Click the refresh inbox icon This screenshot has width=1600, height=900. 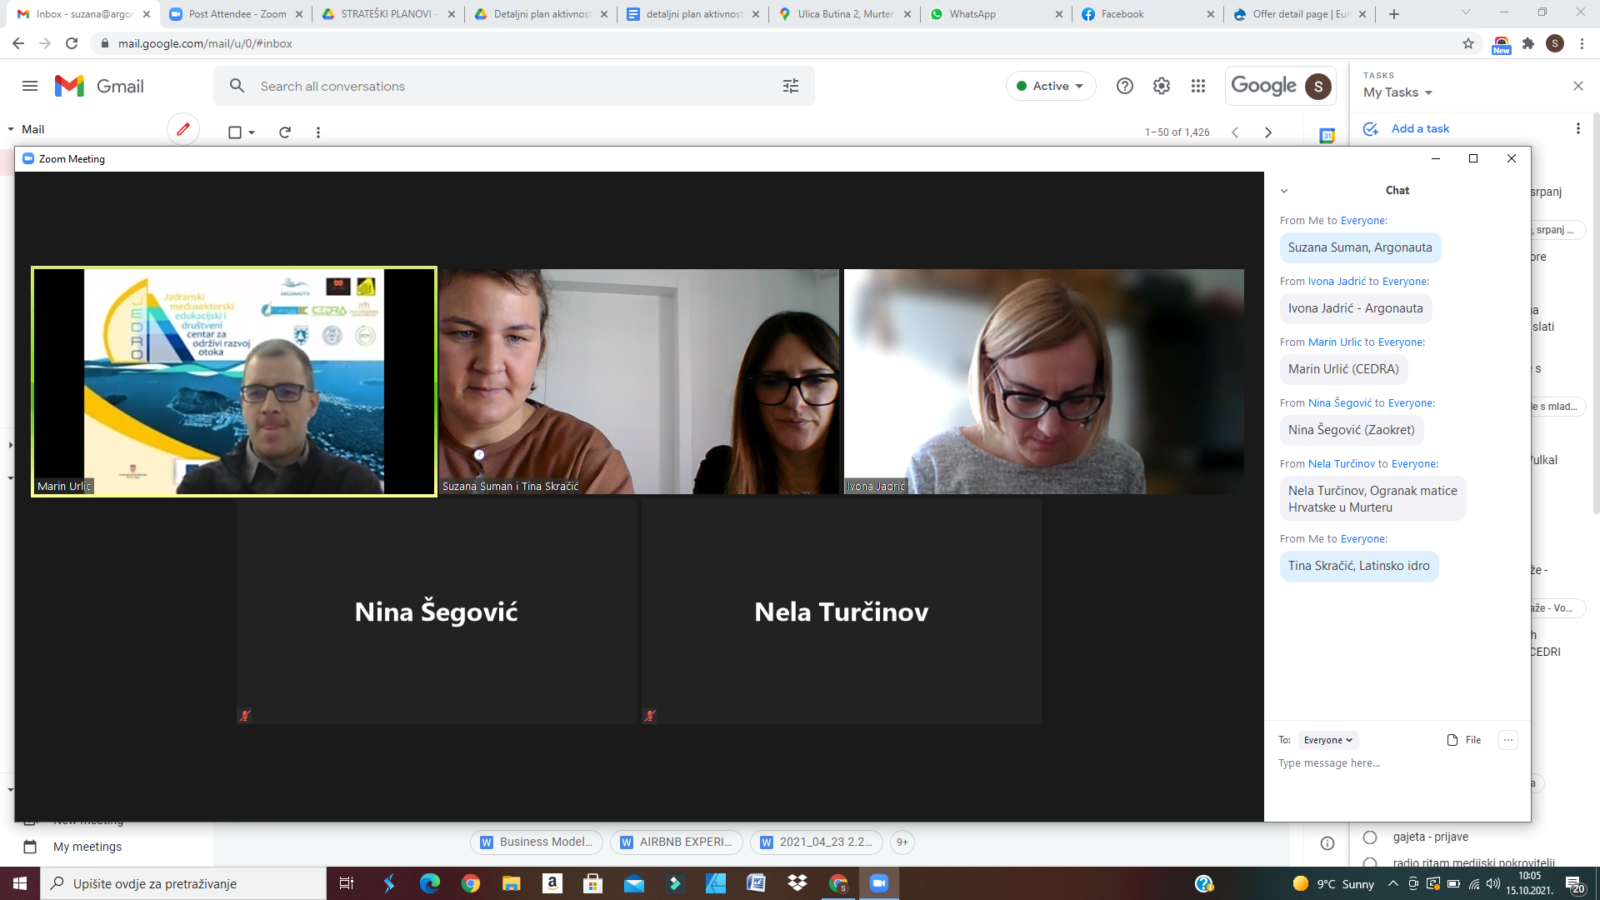click(285, 132)
